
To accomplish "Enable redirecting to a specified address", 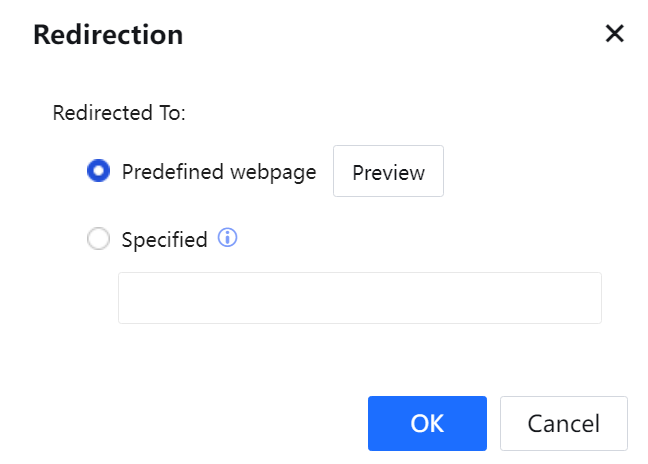I will (x=98, y=240).
